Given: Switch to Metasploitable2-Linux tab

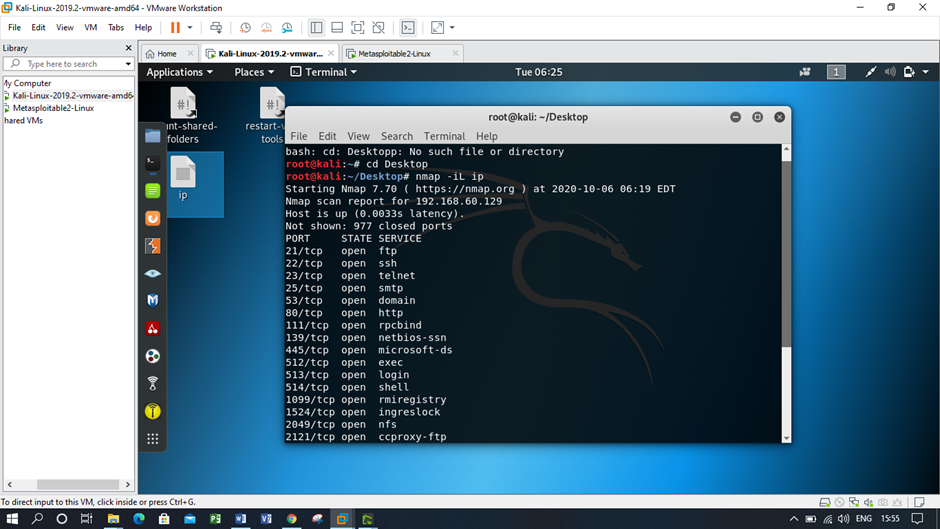Looking at the screenshot, I should click(394, 53).
